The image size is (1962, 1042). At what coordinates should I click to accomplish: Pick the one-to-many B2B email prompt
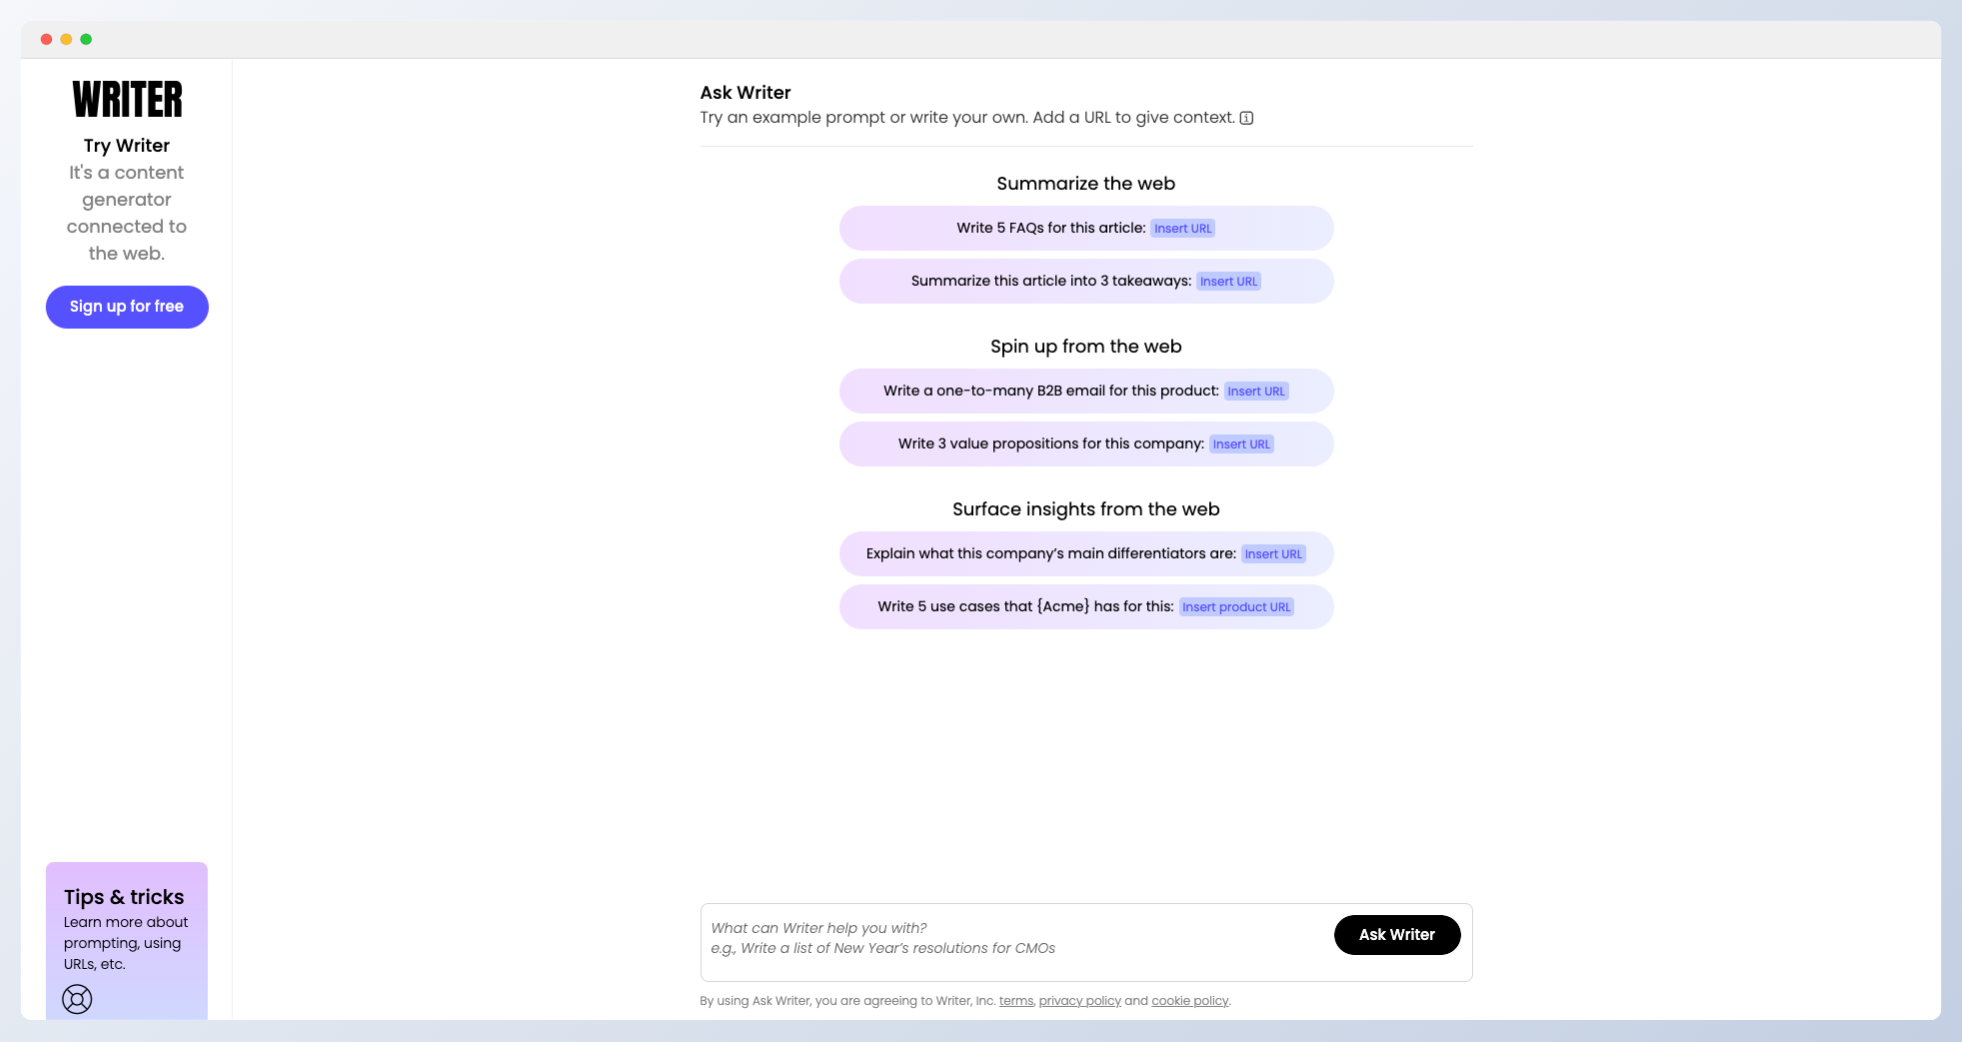coord(1086,391)
